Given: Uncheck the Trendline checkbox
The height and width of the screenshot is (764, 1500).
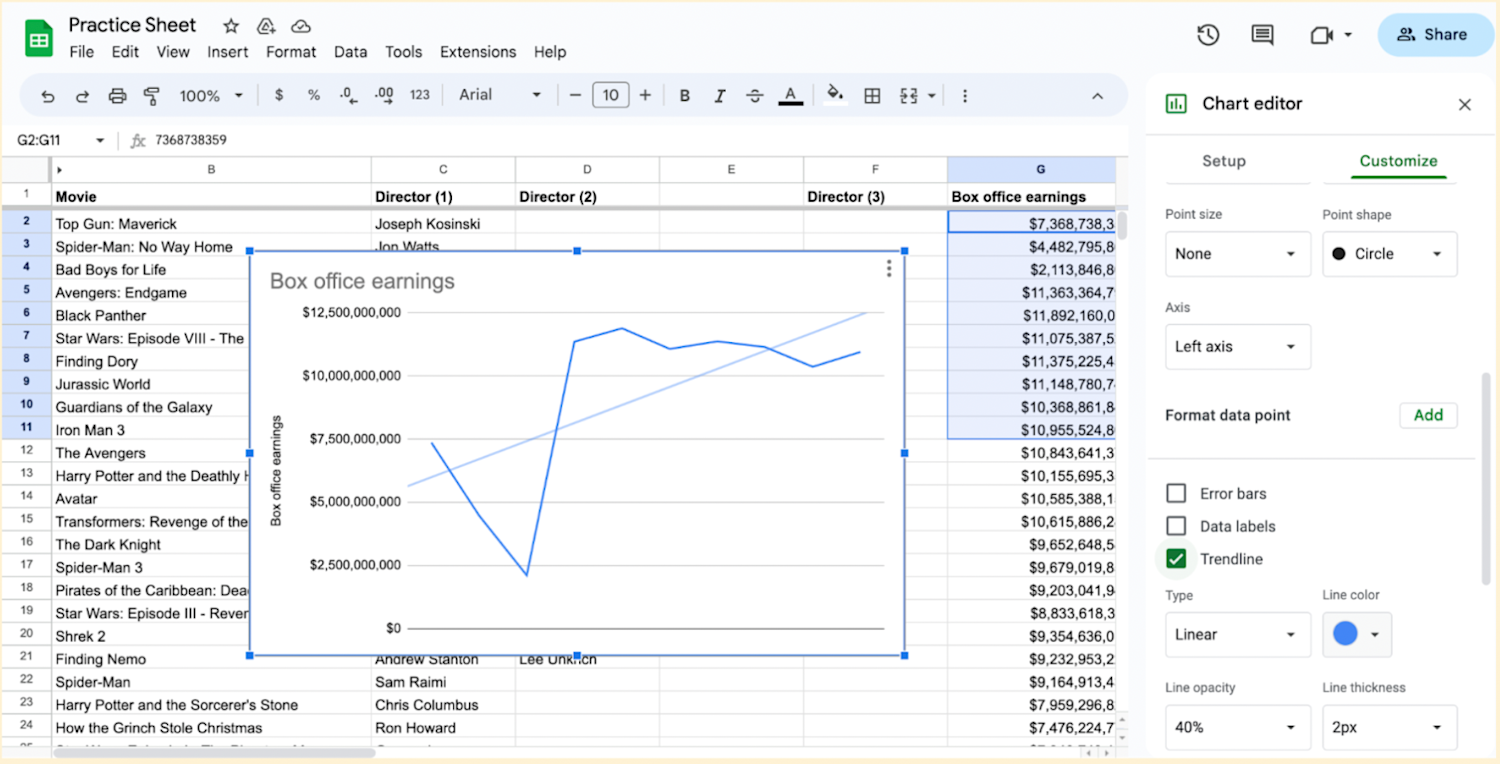Looking at the screenshot, I should tap(1177, 559).
